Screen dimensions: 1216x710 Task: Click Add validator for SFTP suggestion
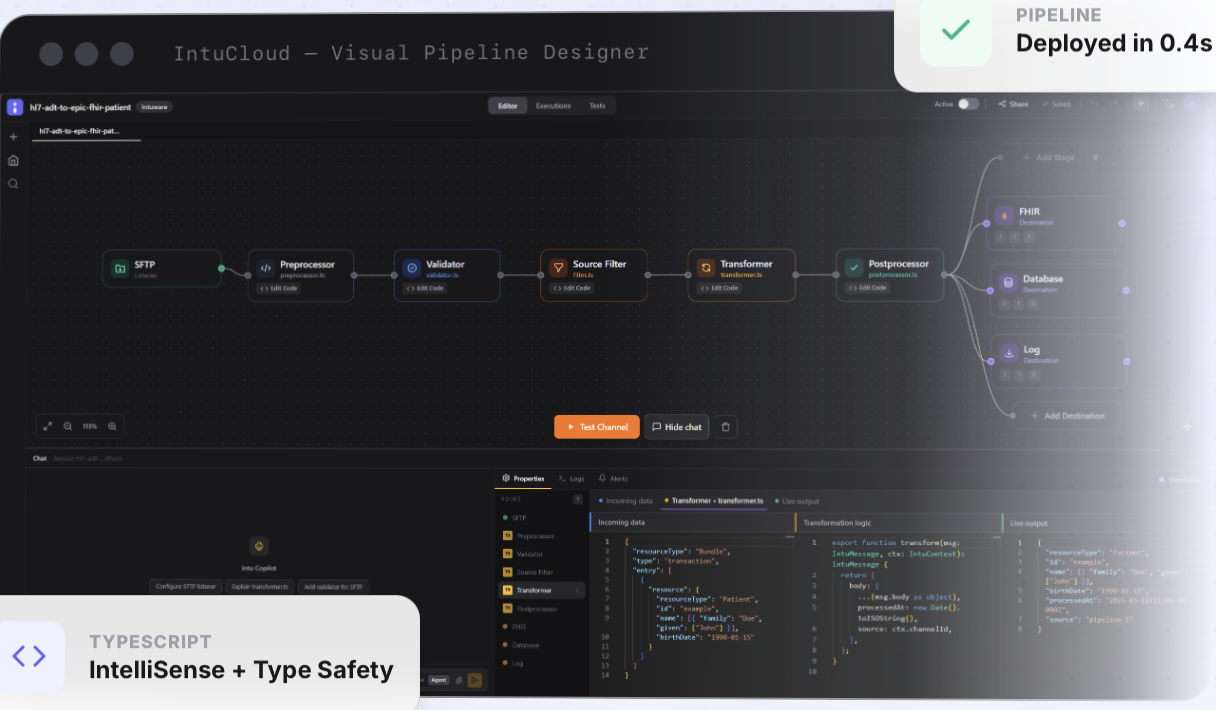332,587
